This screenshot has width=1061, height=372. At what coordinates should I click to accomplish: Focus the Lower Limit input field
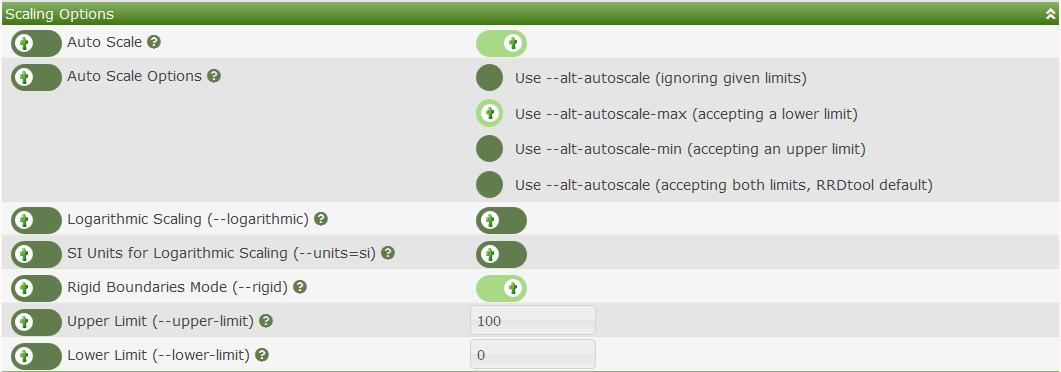click(x=533, y=354)
